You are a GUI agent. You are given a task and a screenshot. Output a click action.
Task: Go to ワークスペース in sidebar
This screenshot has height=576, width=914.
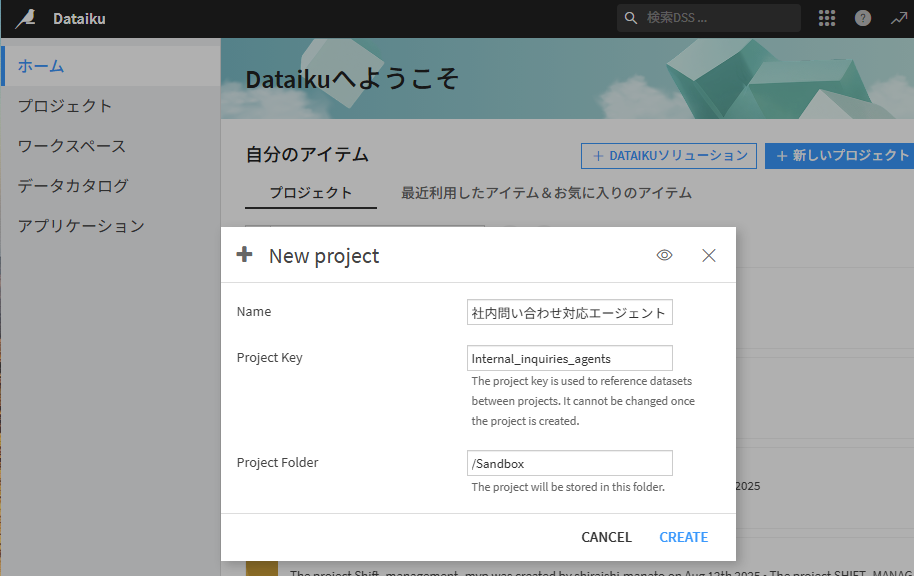(72, 146)
